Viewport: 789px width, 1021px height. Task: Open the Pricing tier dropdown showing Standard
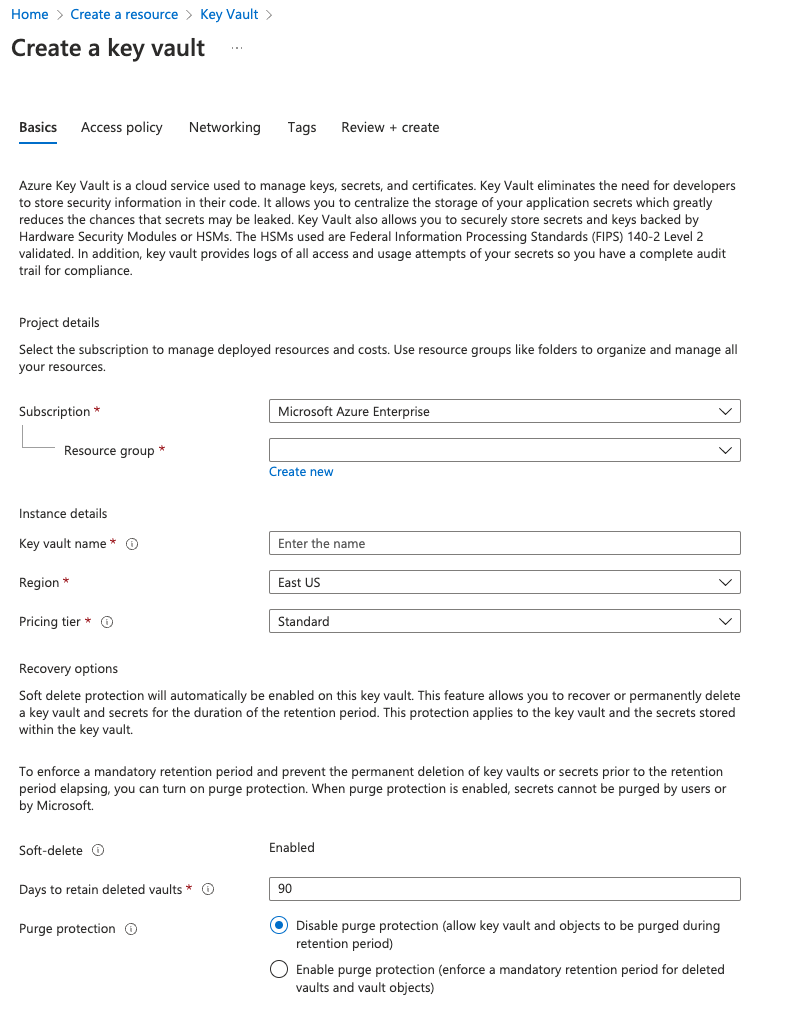pos(505,621)
